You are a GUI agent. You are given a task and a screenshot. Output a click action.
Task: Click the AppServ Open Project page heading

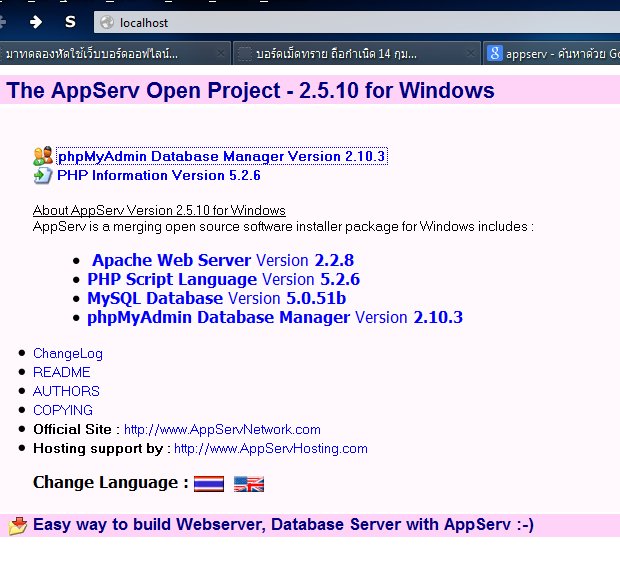pos(250,90)
